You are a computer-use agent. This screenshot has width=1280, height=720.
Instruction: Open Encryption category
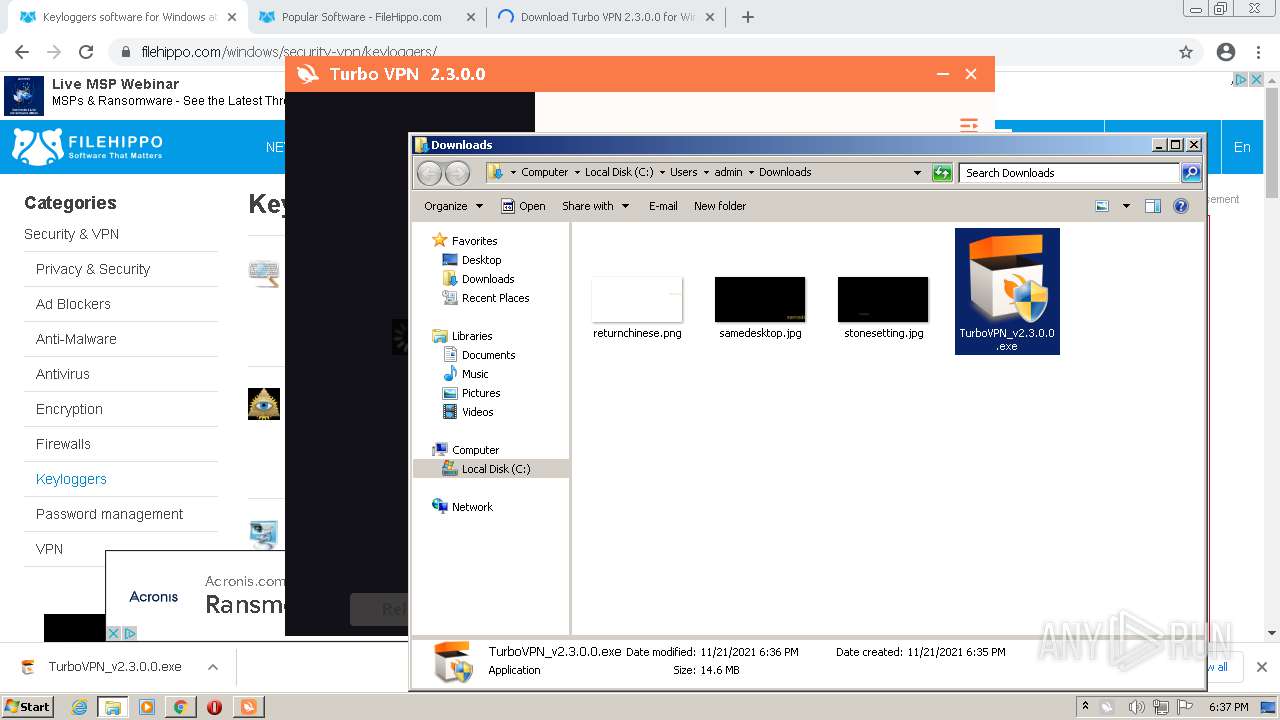click(x=69, y=409)
